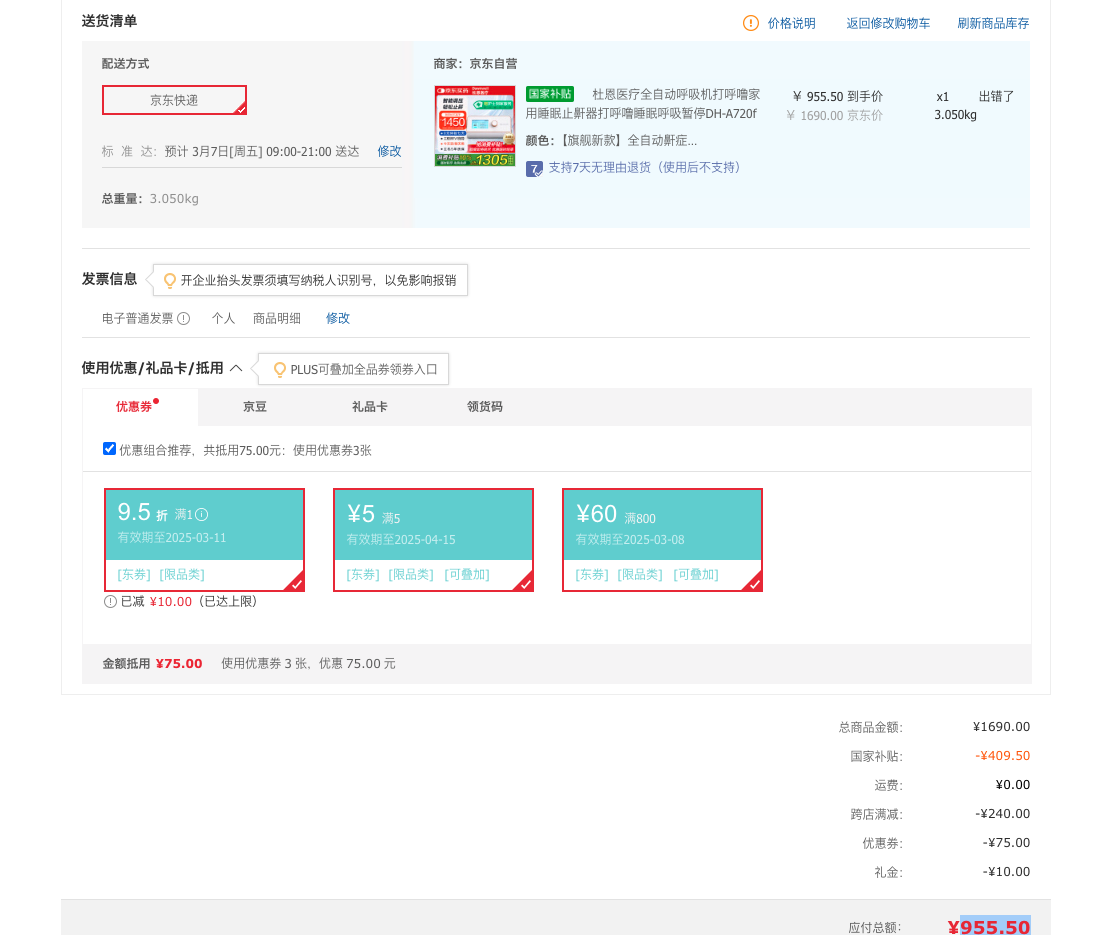
Task: Click the 金额抵用 ¥75.00 amount
Action: 179,664
